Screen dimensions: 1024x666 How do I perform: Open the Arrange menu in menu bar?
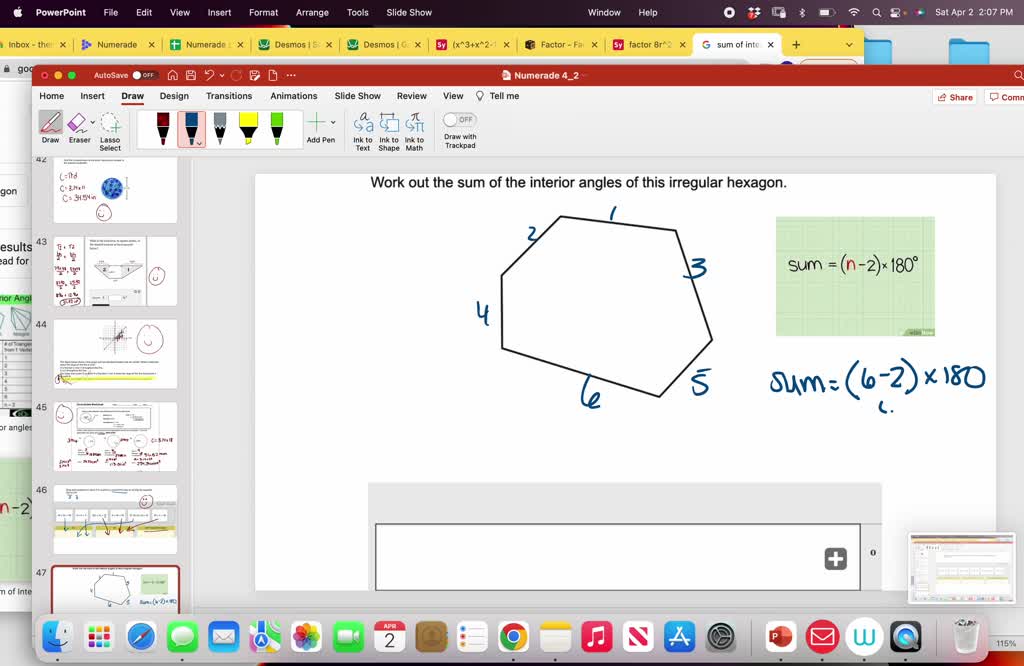(312, 12)
